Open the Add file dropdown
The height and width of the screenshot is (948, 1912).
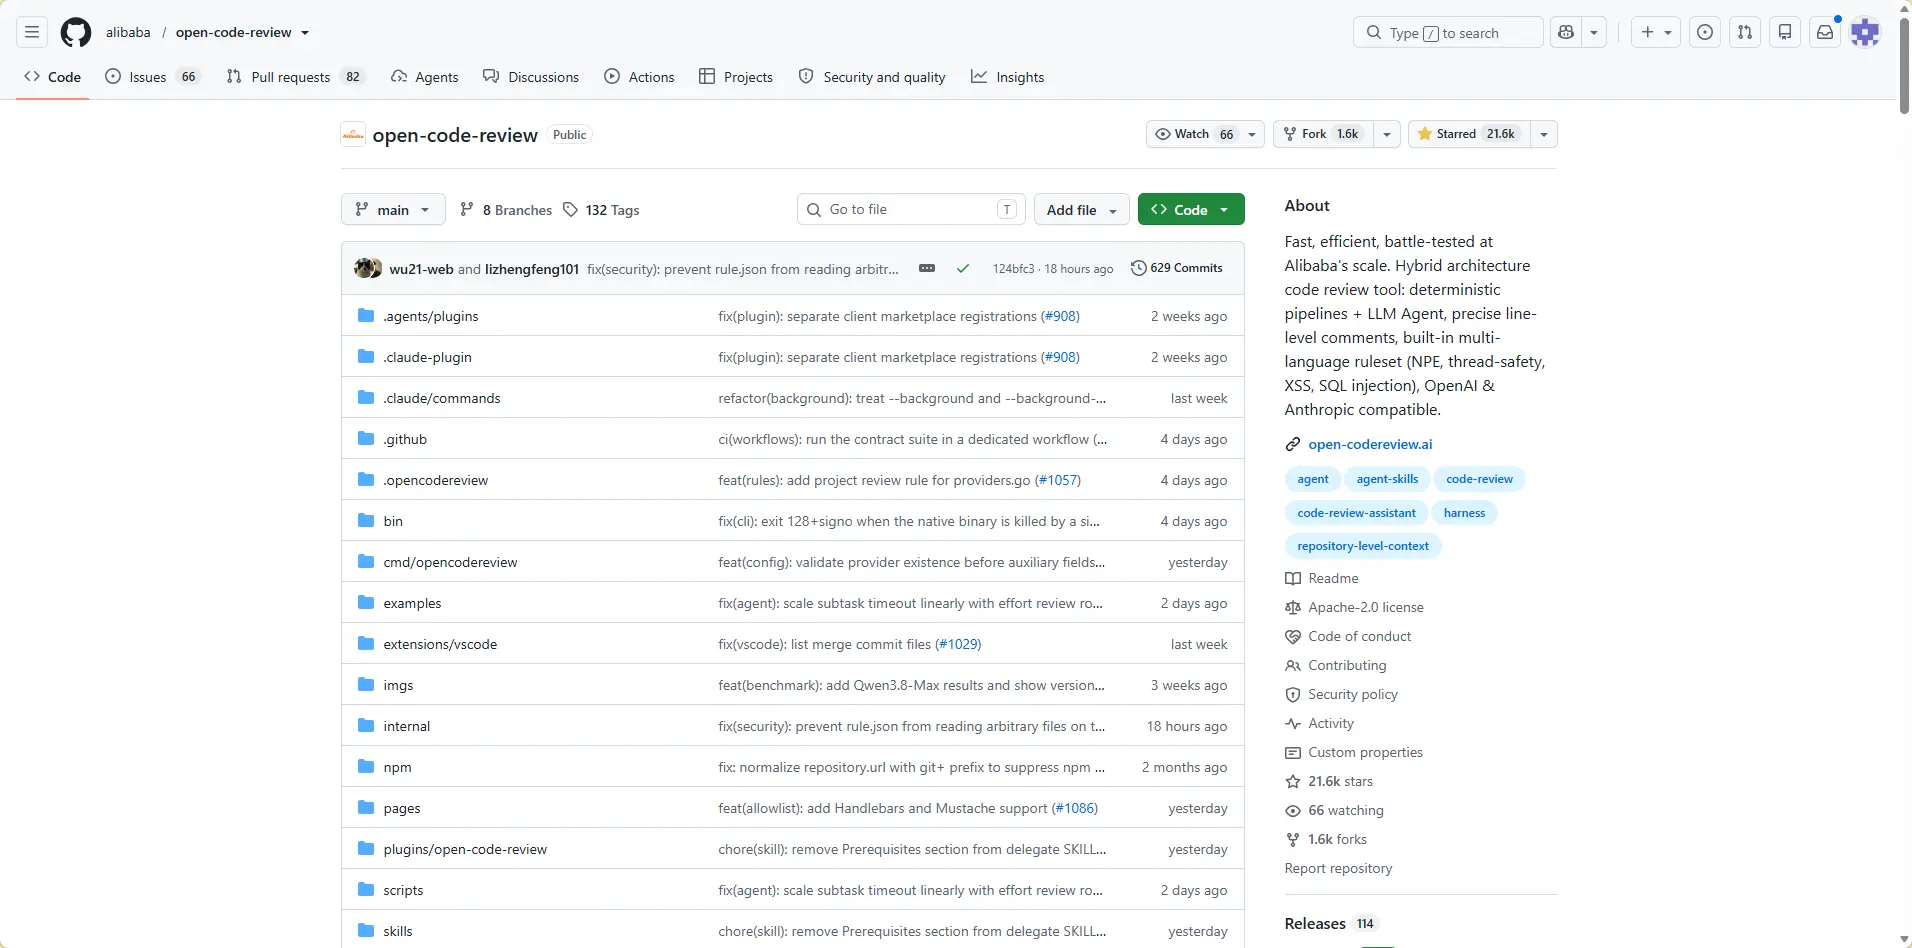tap(1081, 209)
